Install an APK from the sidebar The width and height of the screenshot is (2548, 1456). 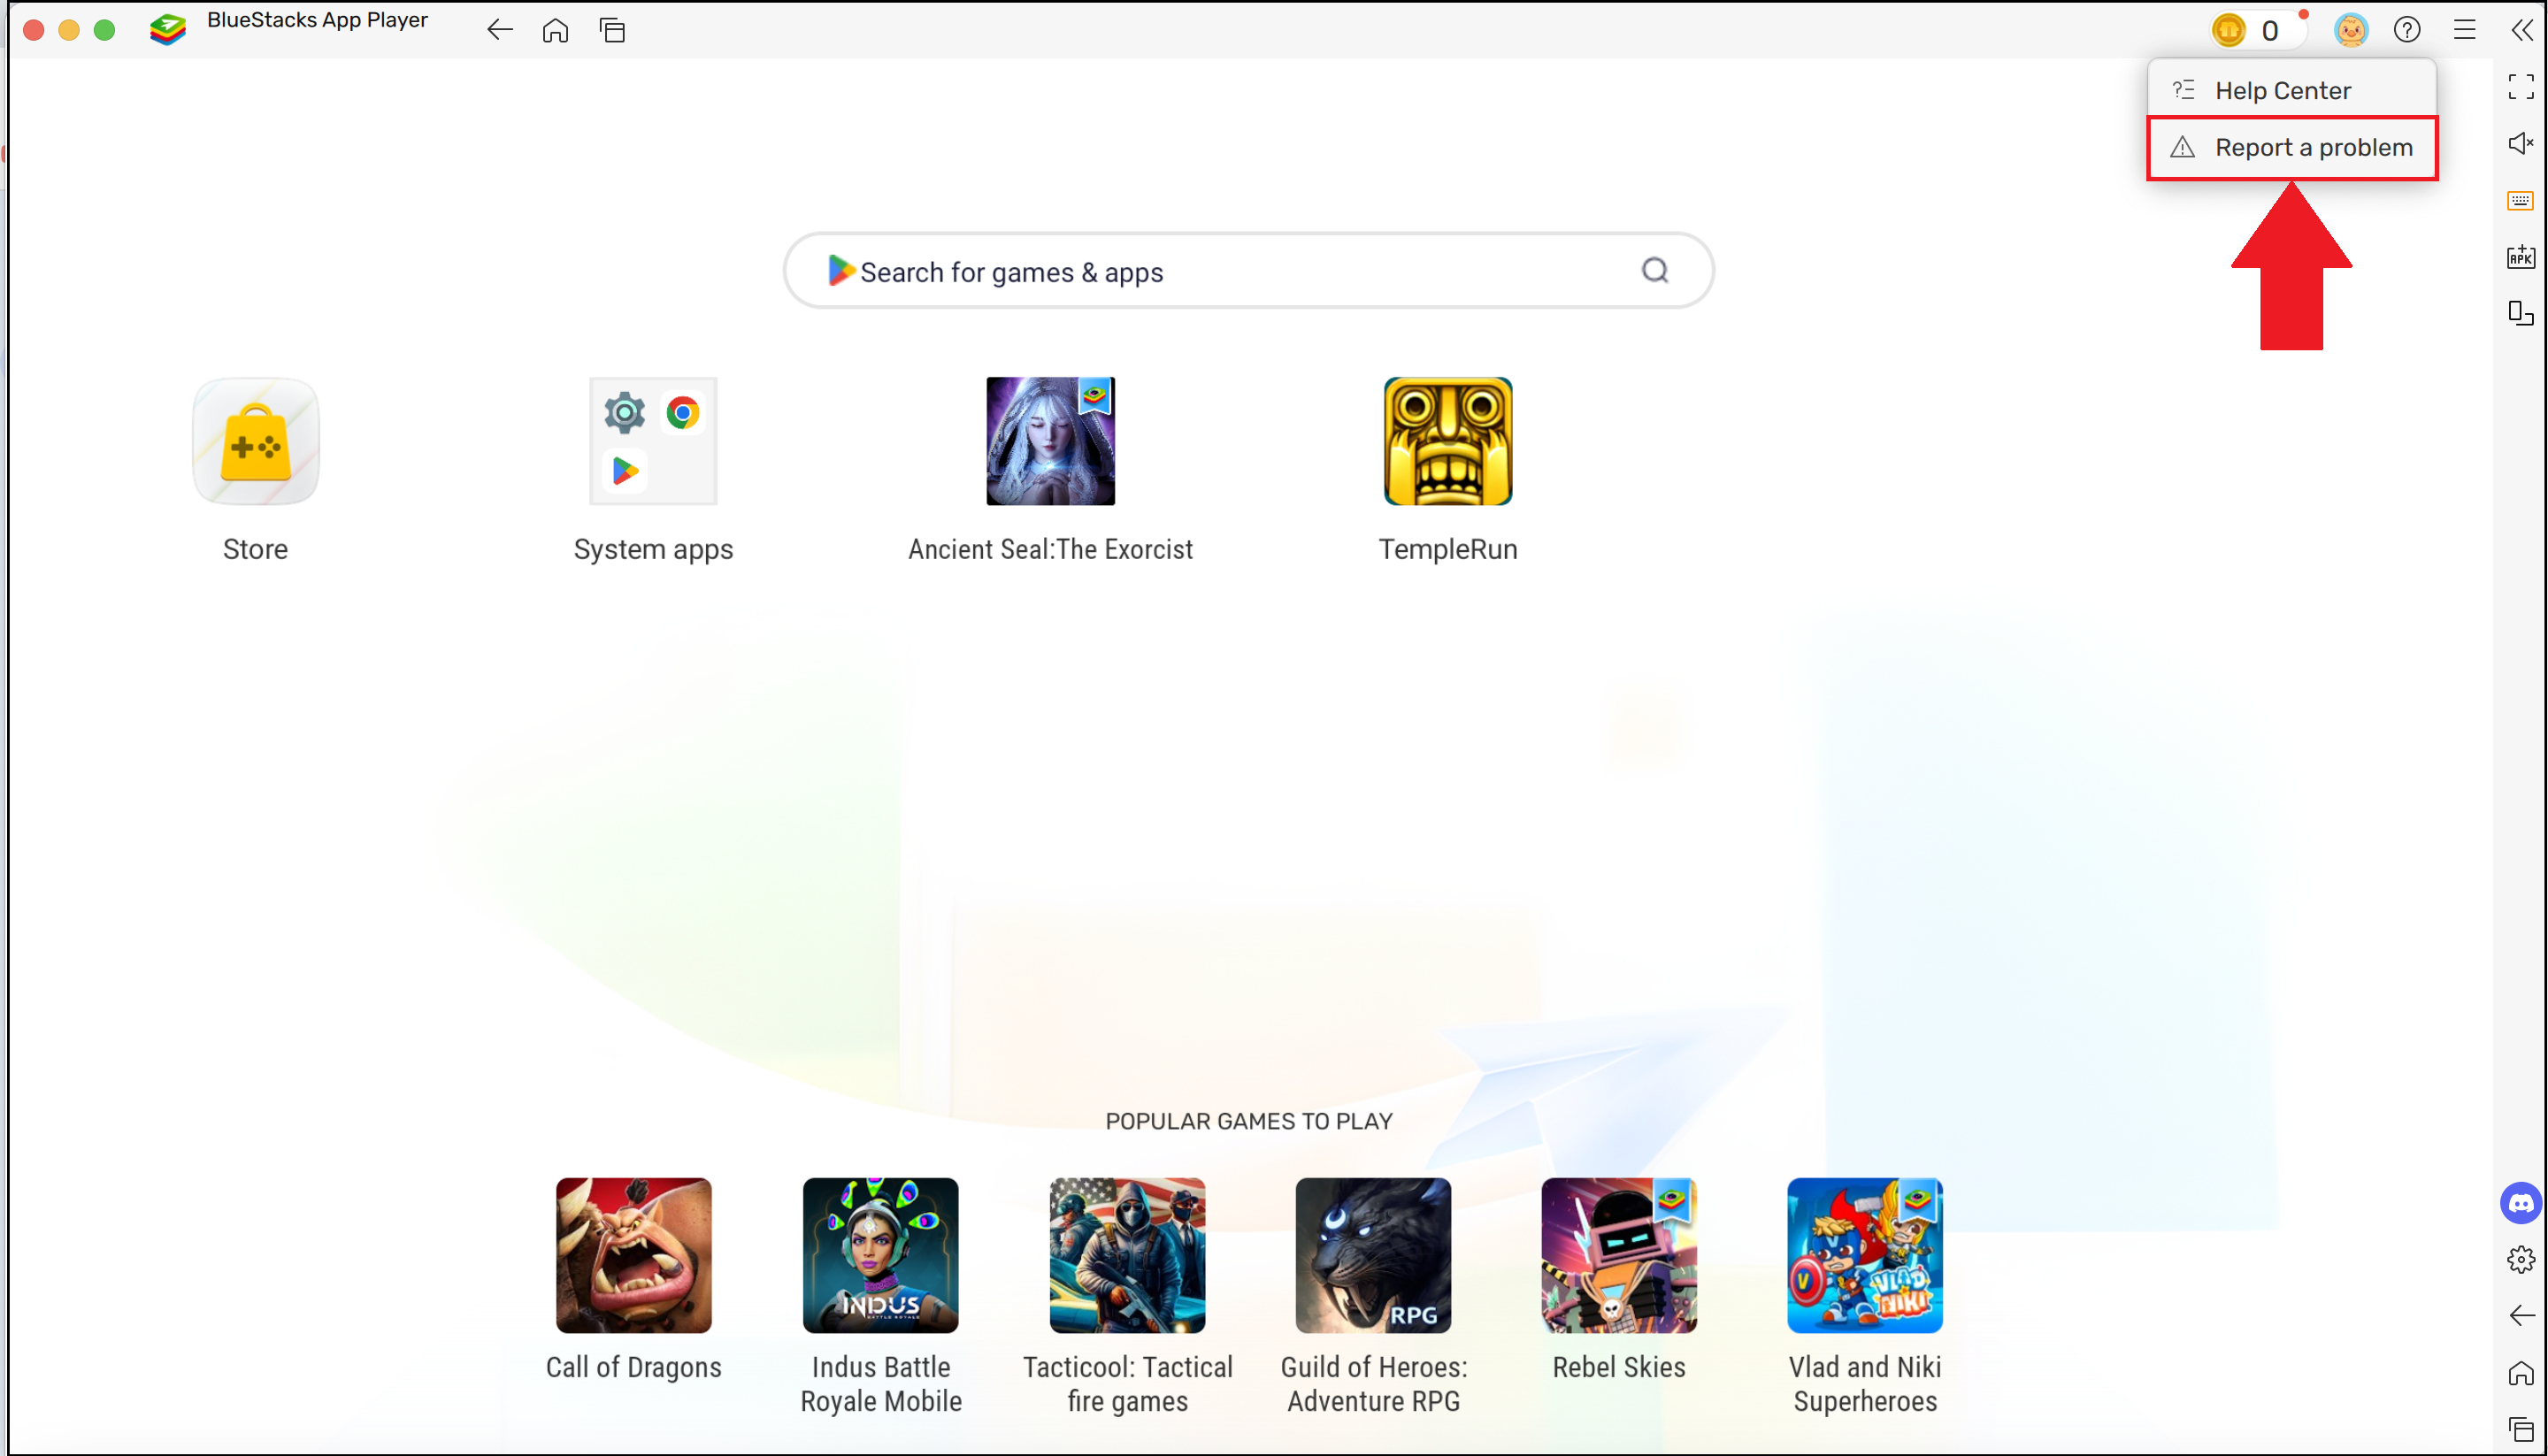2521,257
